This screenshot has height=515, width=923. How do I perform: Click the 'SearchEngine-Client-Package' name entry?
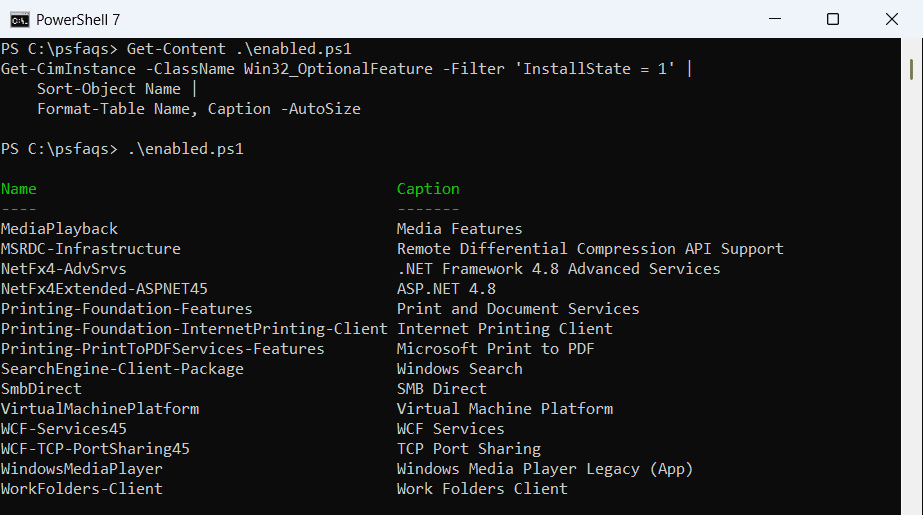[122, 369]
